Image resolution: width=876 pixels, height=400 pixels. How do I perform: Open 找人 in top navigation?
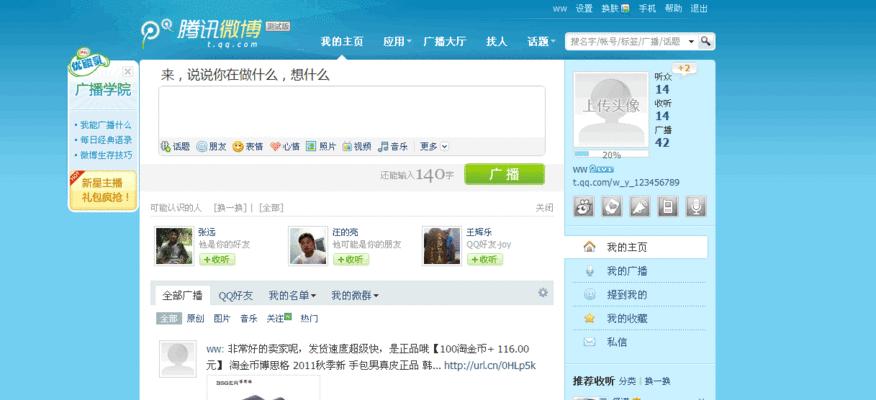tap(496, 41)
